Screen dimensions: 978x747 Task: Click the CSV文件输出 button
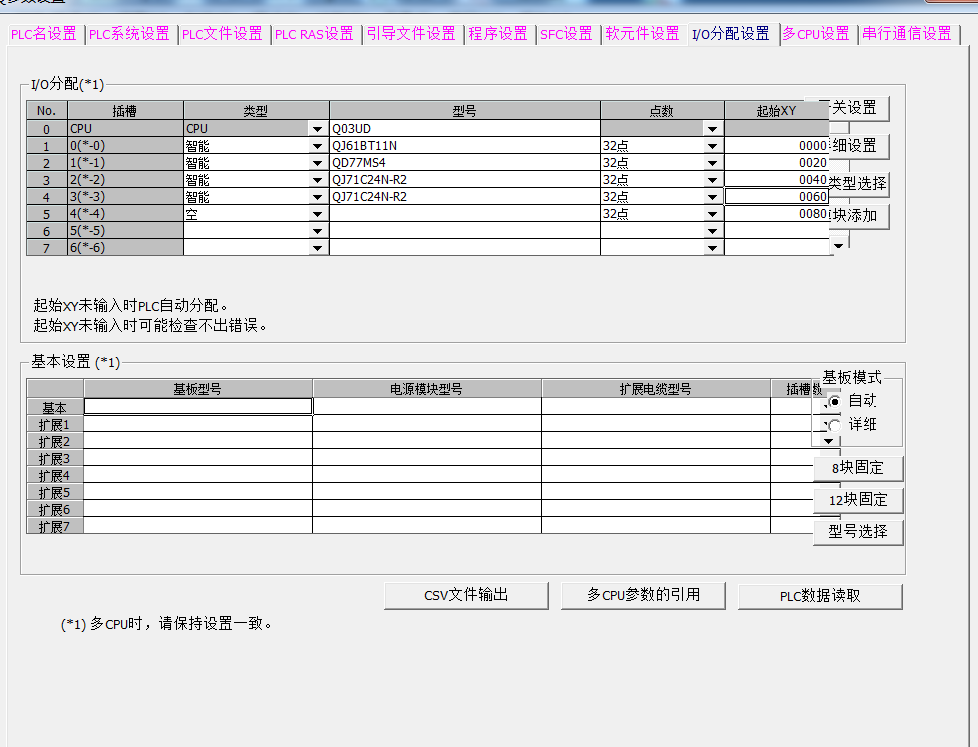click(x=466, y=595)
